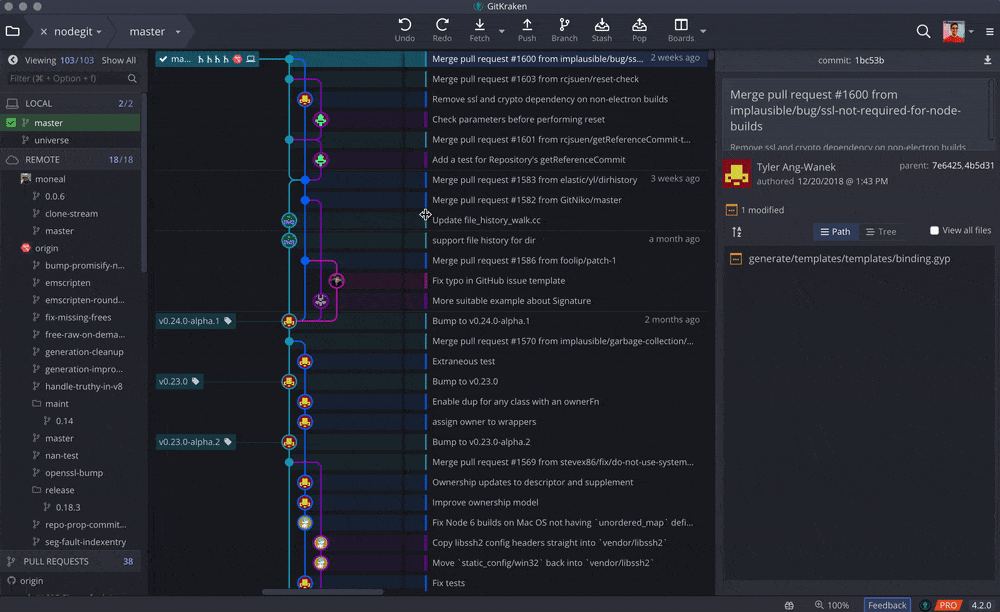Click the master branch label in the graph
This screenshot has width=1000, height=612.
click(207, 59)
